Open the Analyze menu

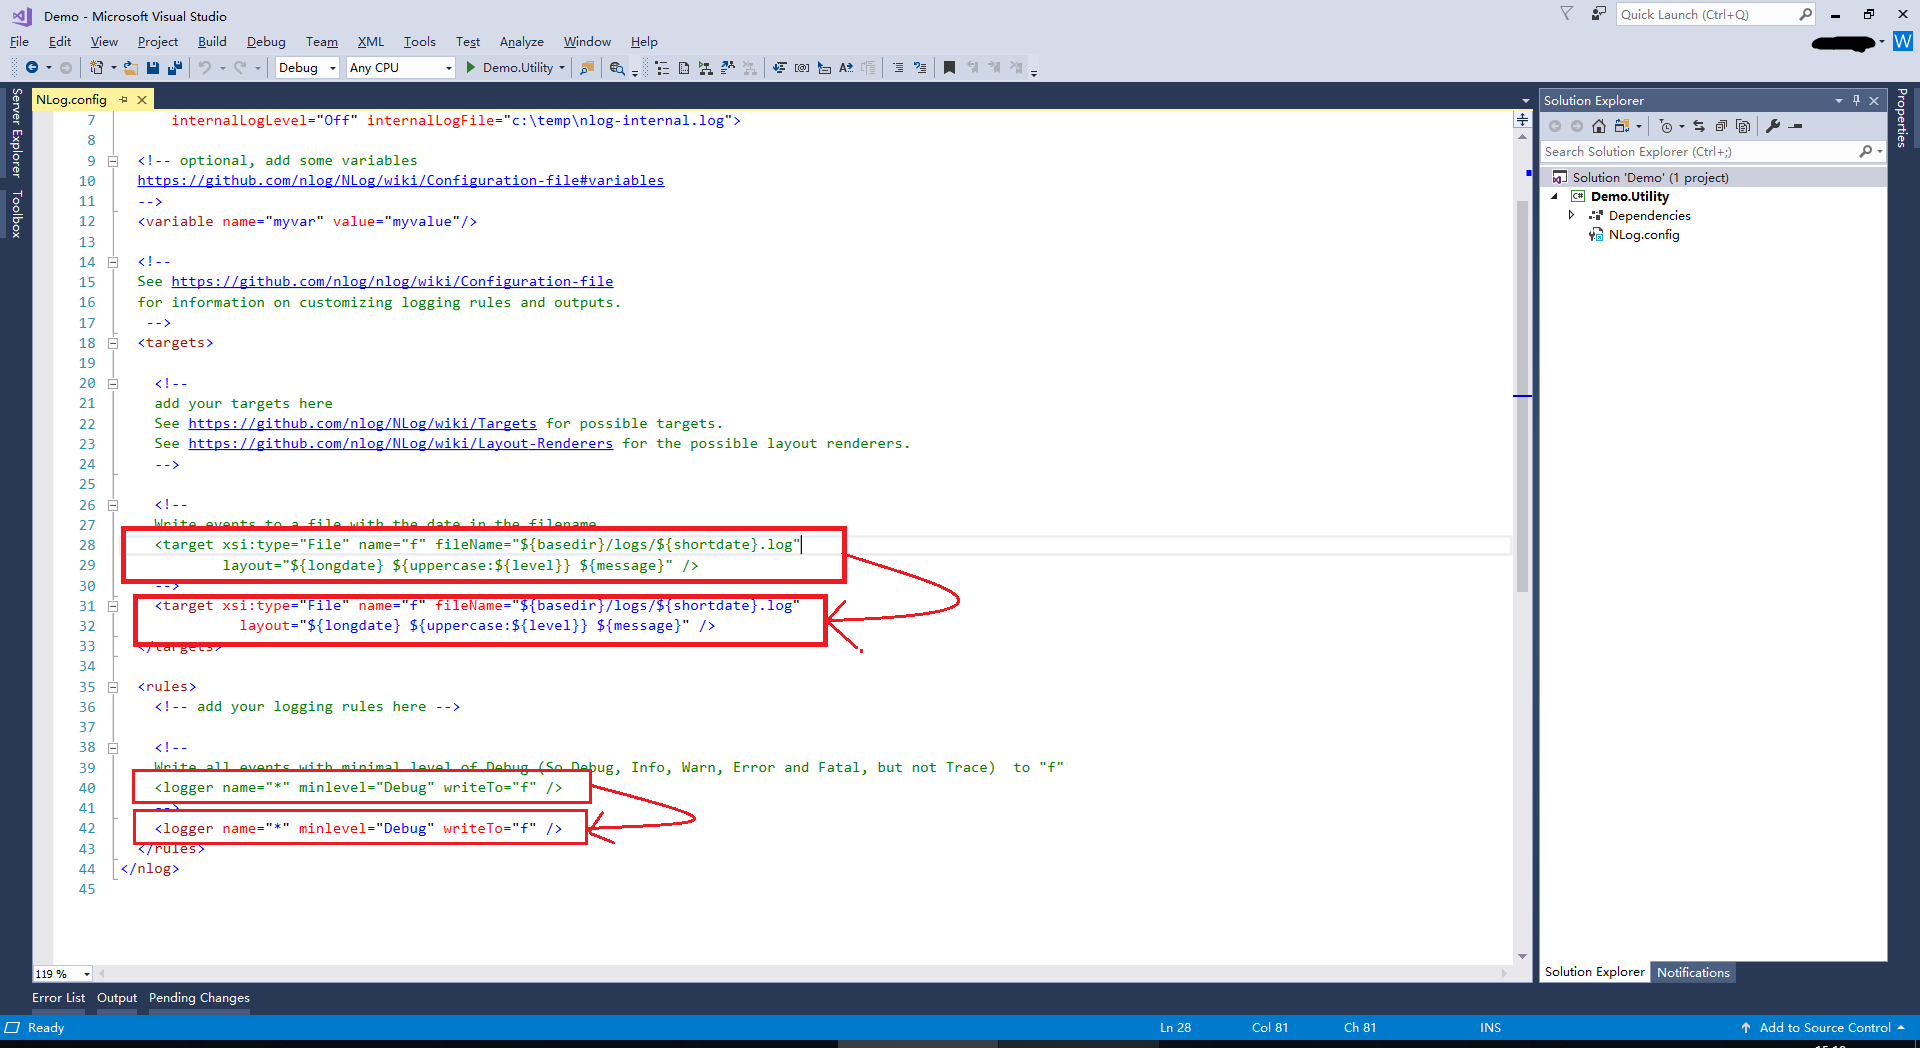(522, 42)
